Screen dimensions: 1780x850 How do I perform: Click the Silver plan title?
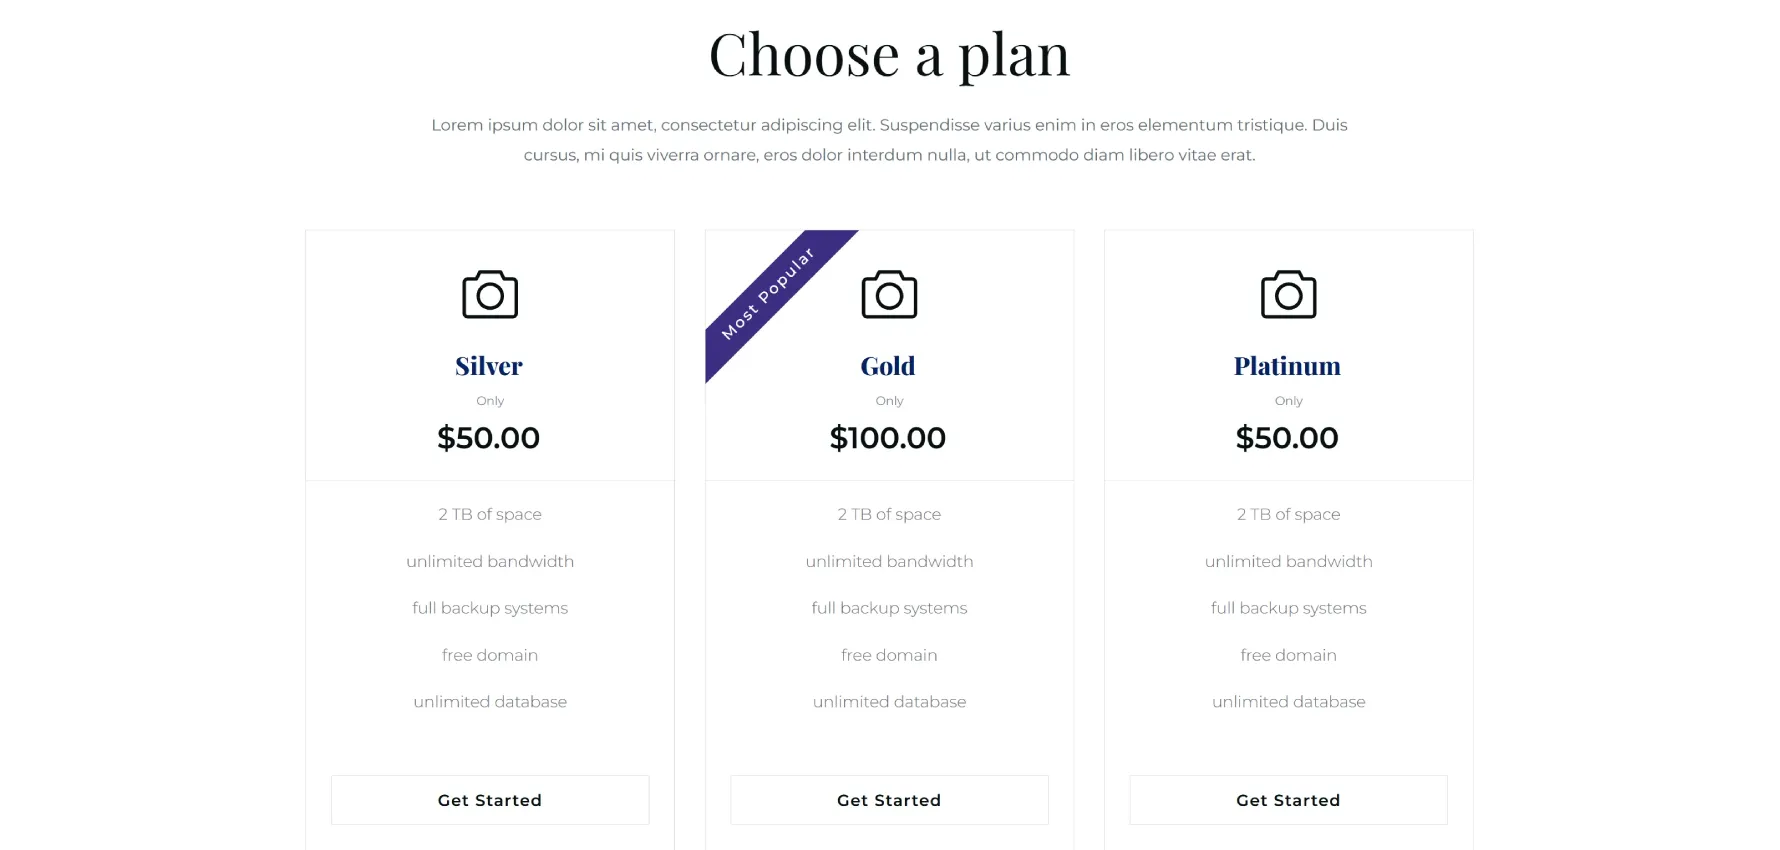pos(489,366)
